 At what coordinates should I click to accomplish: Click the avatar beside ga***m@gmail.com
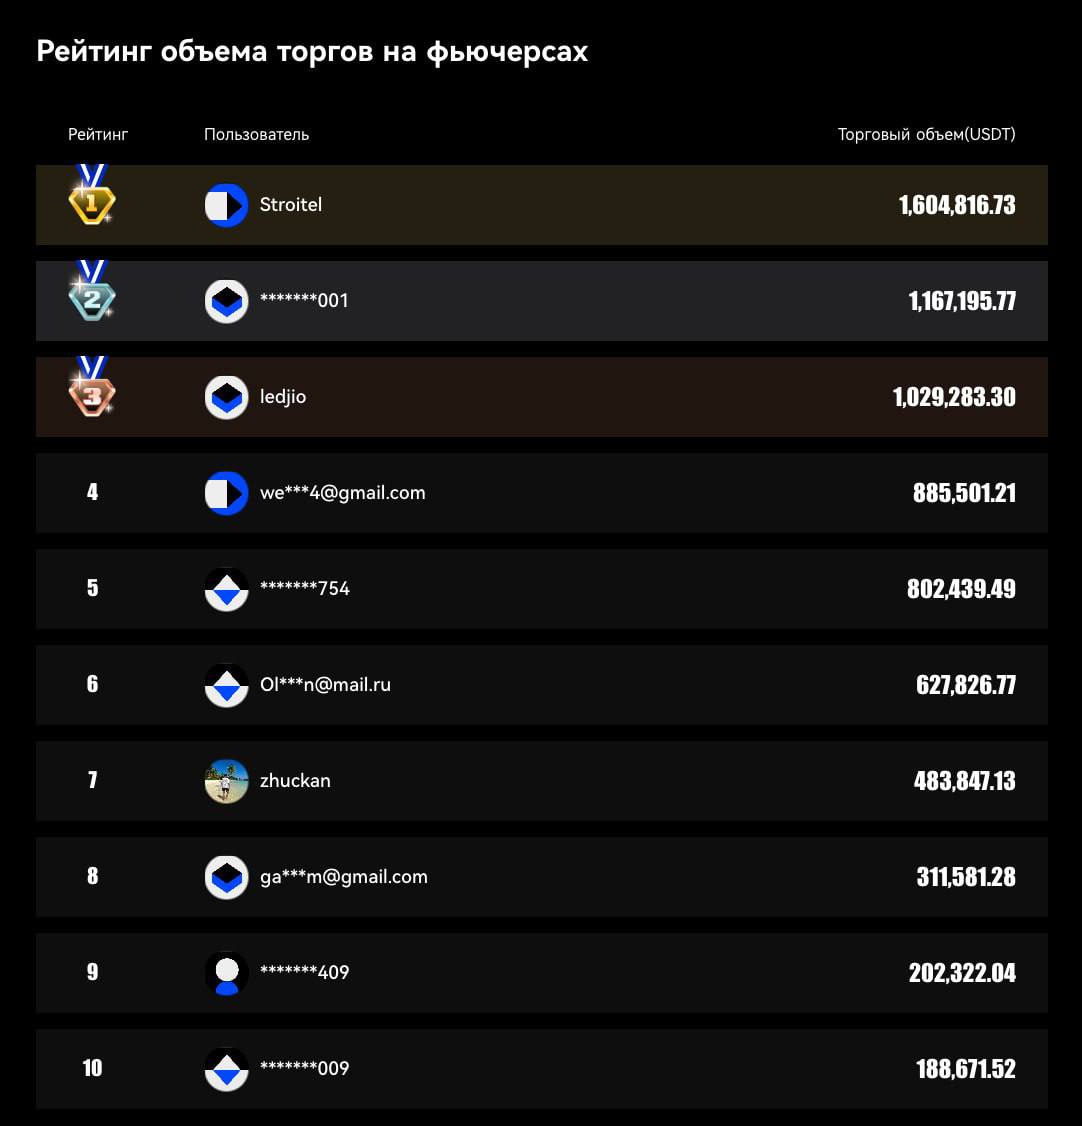(x=226, y=877)
